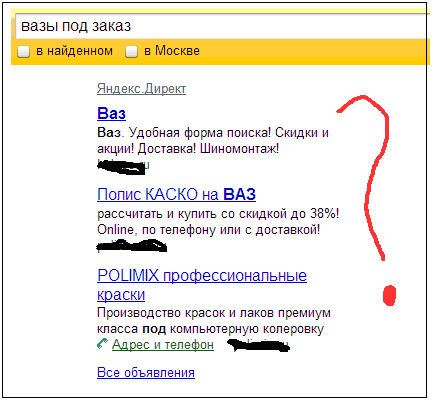Click the blacked-out URL beside 'Адрес и телефон'

258,345
